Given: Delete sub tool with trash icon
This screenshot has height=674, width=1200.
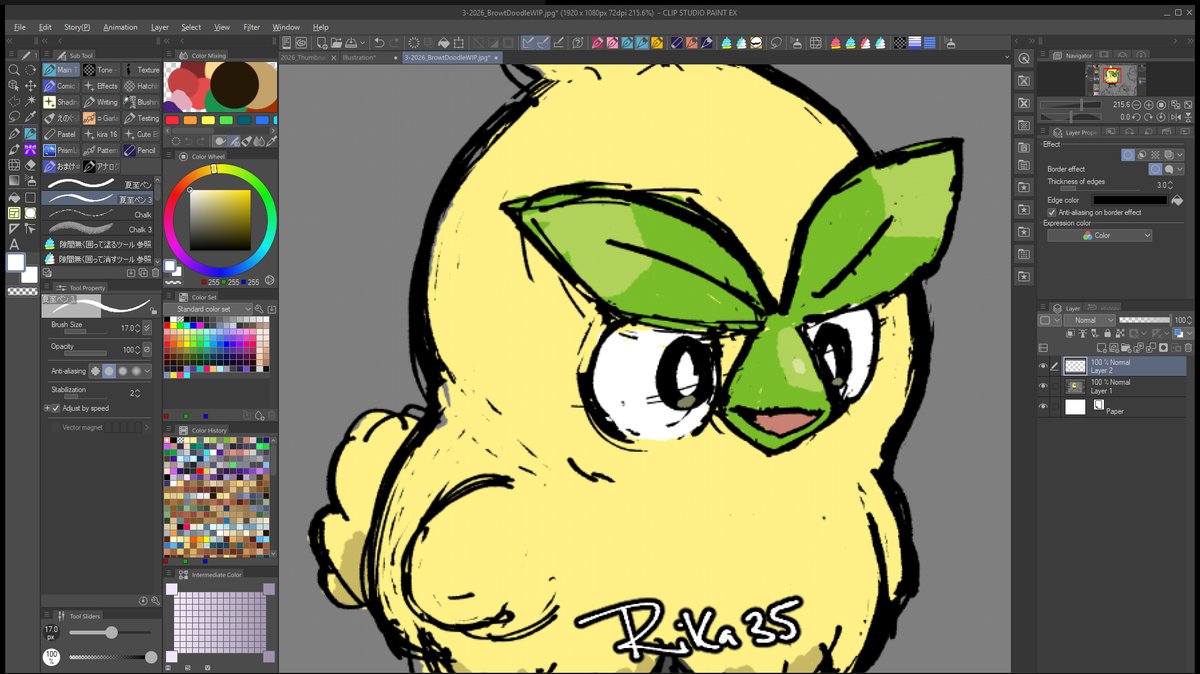Looking at the screenshot, I should point(153,272).
